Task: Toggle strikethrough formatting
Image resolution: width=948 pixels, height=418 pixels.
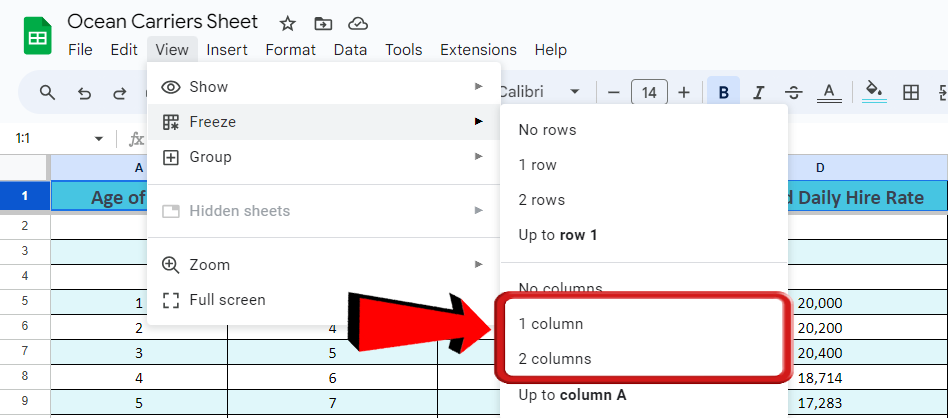Action: (793, 92)
